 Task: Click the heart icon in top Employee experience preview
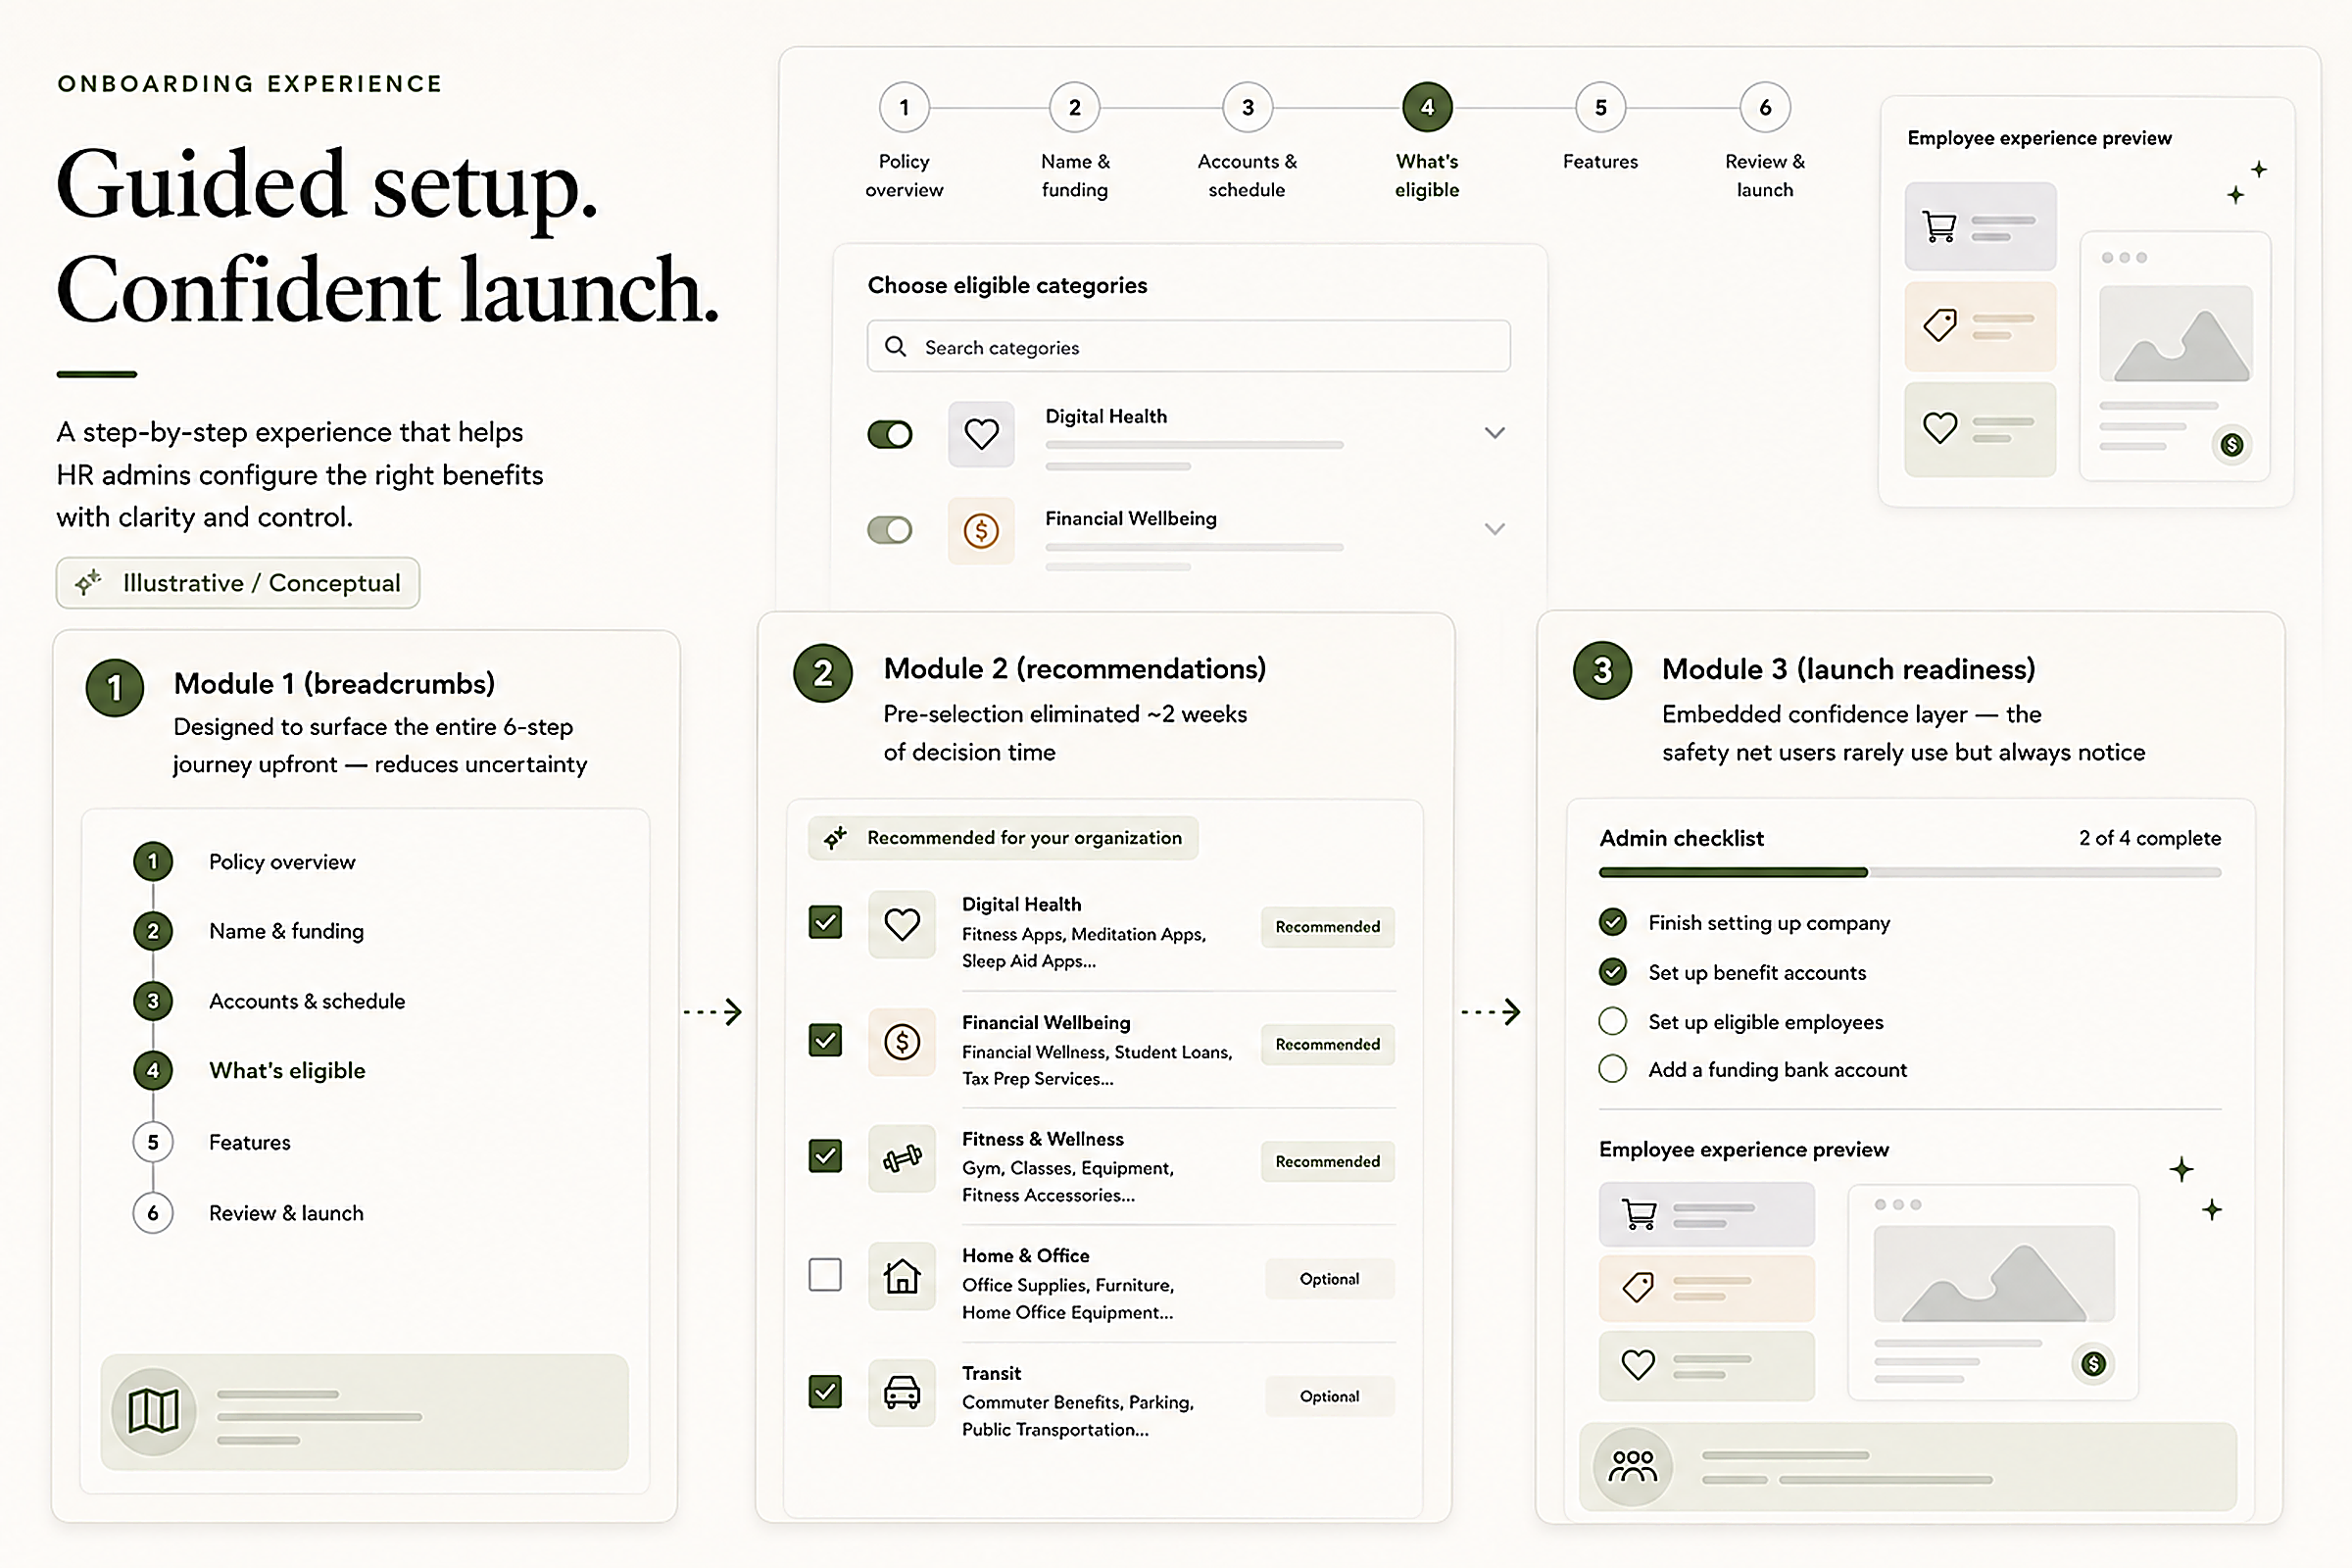(1940, 428)
